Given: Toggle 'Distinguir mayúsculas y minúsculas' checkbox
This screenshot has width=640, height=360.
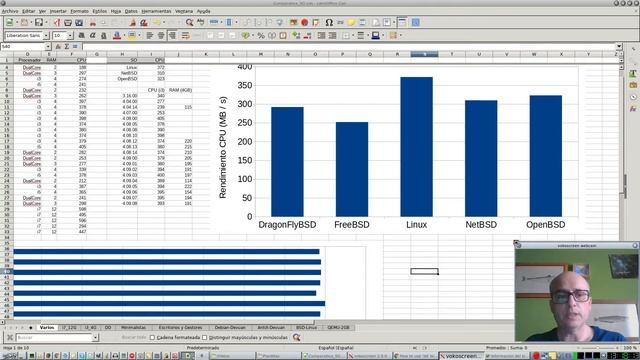Looking at the screenshot, I should click(x=204, y=338).
